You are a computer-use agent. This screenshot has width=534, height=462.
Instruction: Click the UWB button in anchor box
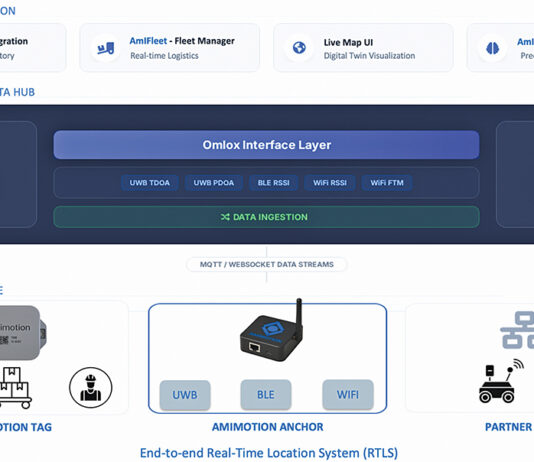point(185,395)
